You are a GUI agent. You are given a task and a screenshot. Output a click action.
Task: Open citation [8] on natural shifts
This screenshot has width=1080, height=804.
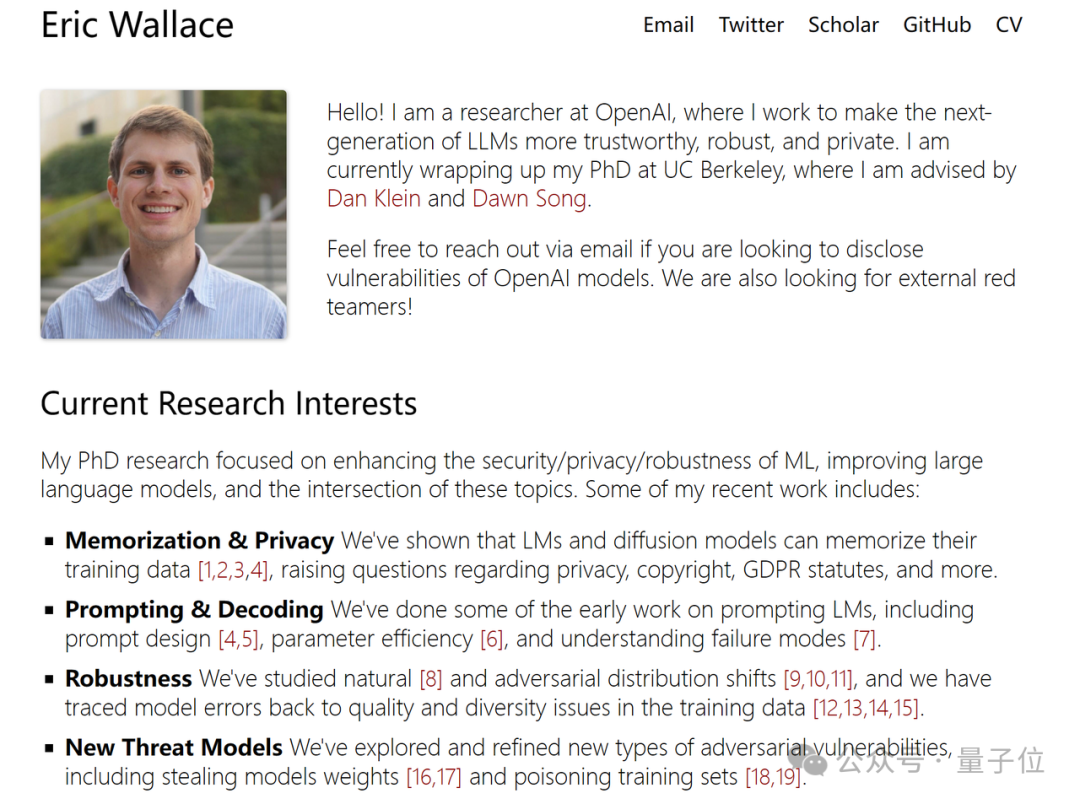click(430, 679)
